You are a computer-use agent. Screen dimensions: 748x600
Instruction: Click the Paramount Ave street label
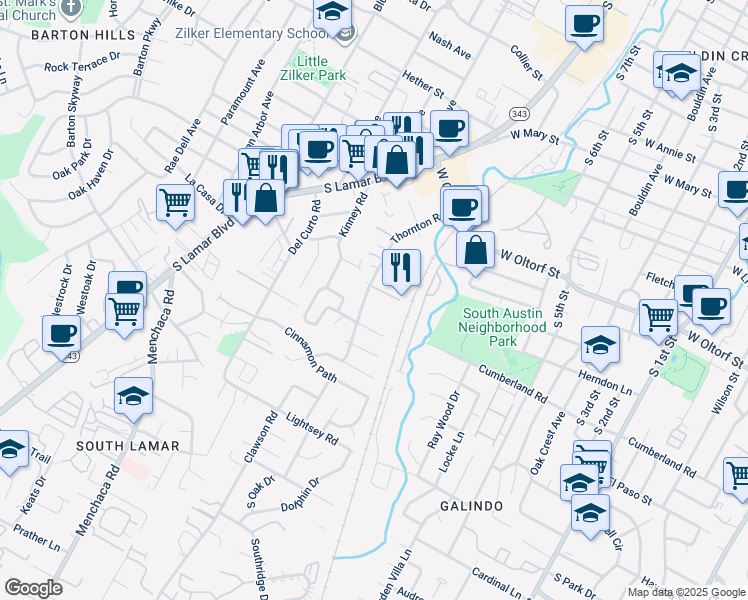(242, 92)
